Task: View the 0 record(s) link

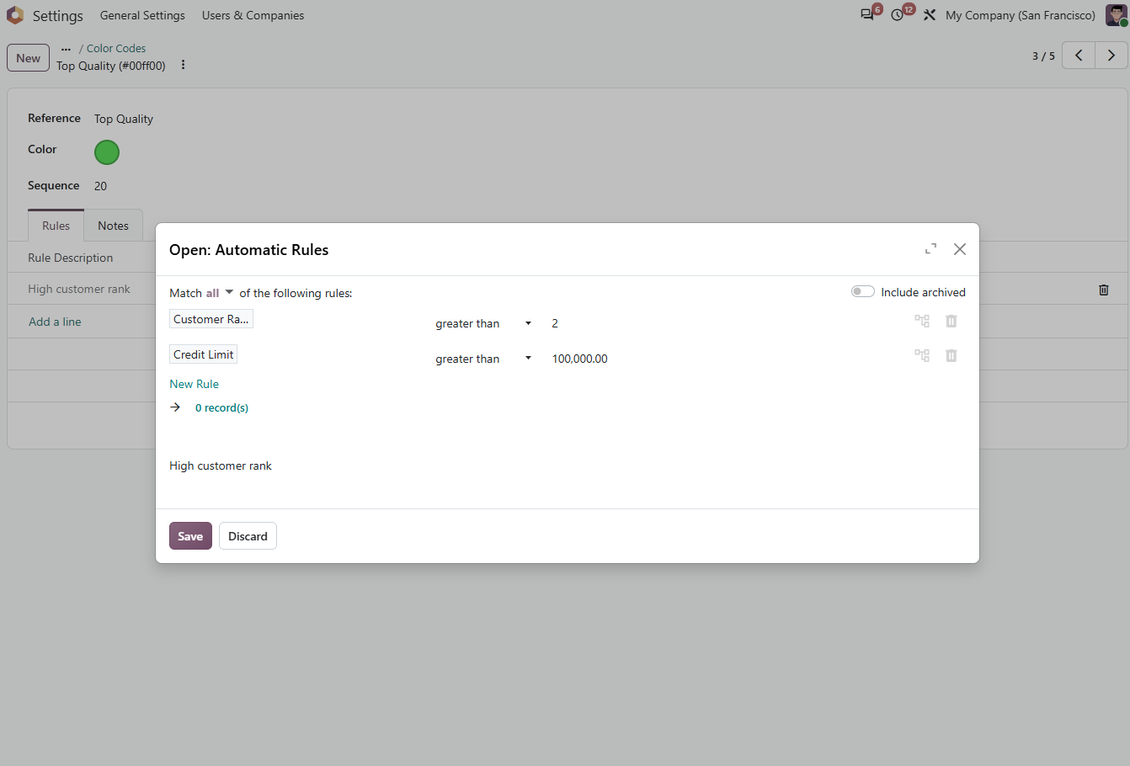Action: point(222,408)
